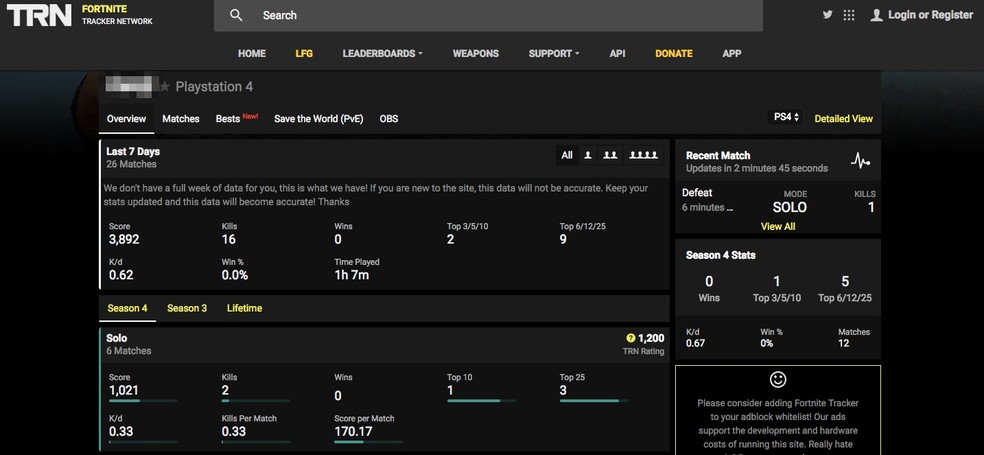Select the Lifetime stats tab
The width and height of the screenshot is (984, 455).
point(245,308)
